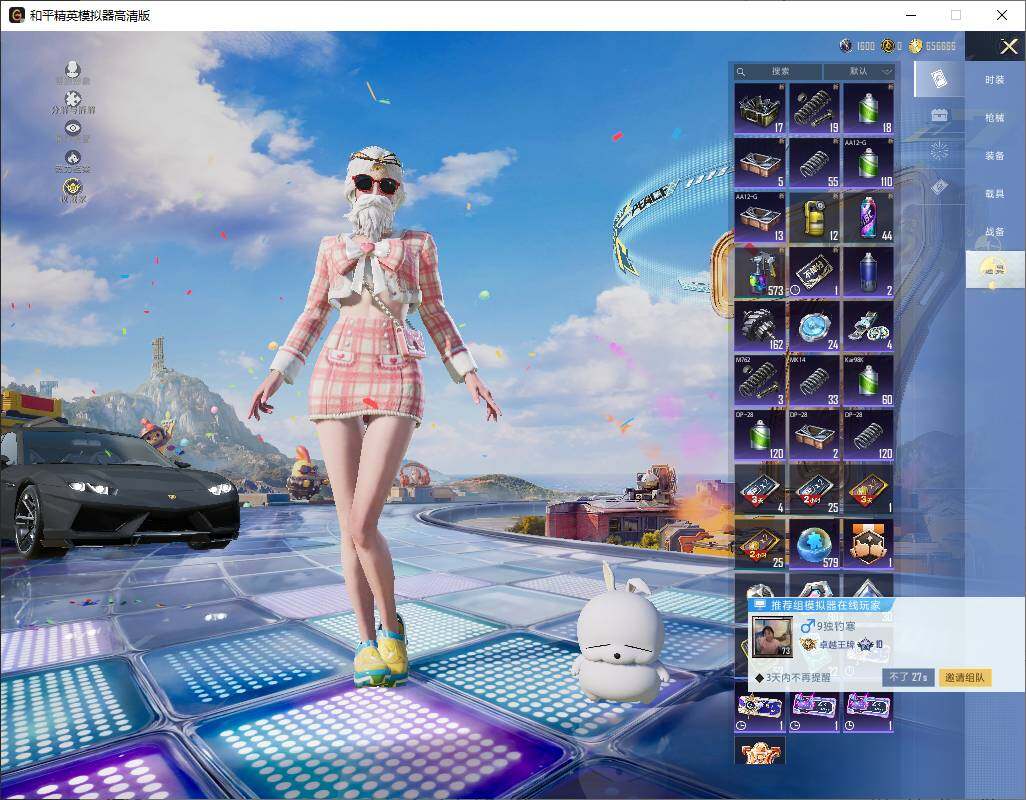Click the character model in pink outfit
This screenshot has height=800, width=1026.
[374, 419]
